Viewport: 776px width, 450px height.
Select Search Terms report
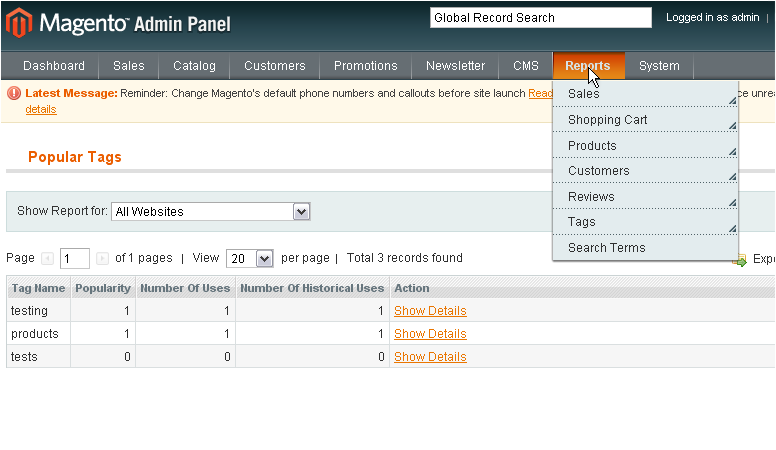(607, 248)
